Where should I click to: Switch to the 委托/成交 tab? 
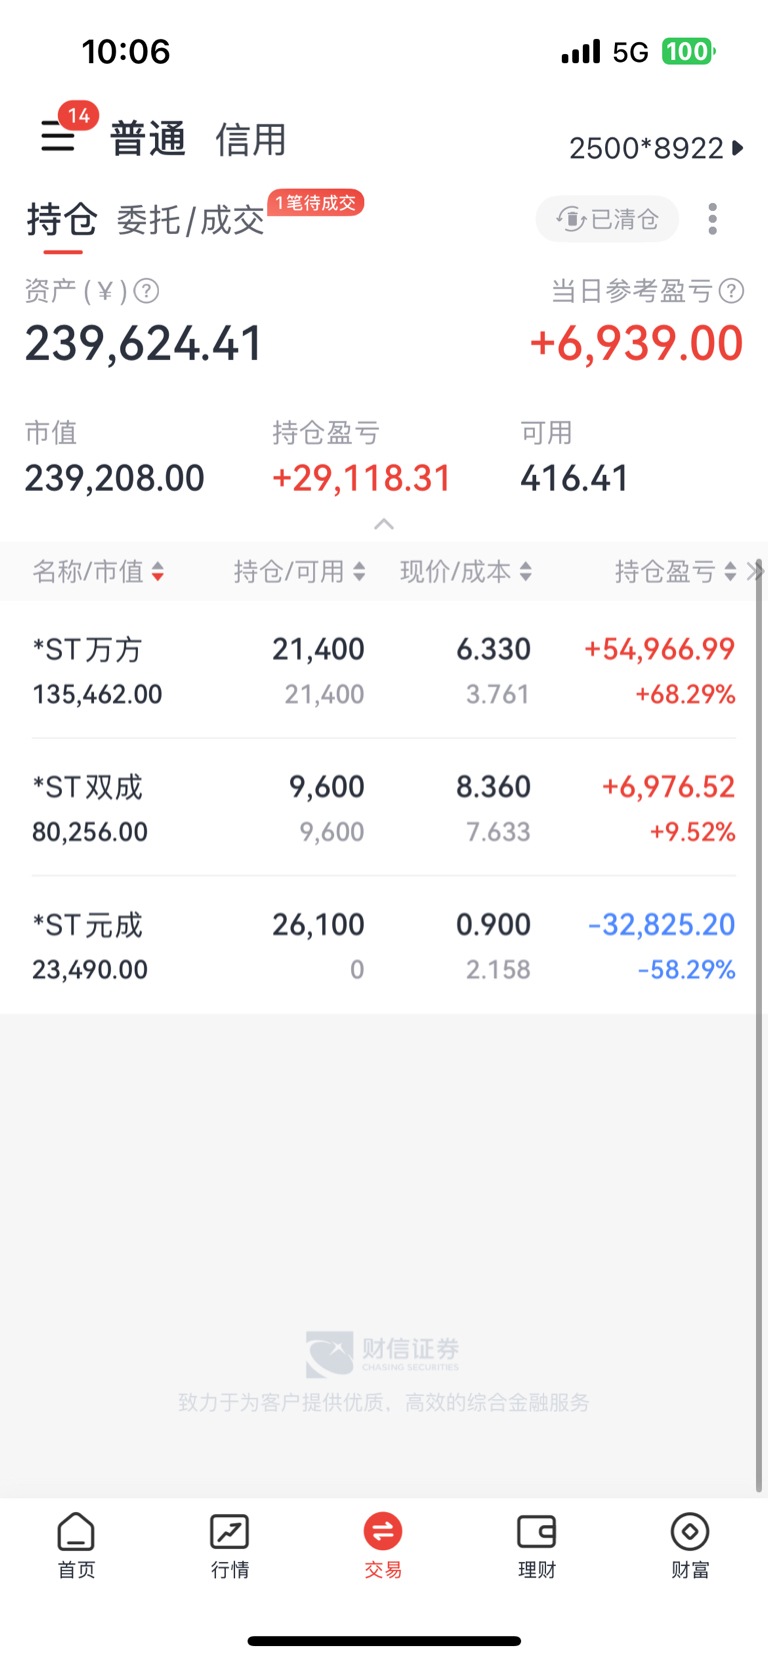pos(190,220)
